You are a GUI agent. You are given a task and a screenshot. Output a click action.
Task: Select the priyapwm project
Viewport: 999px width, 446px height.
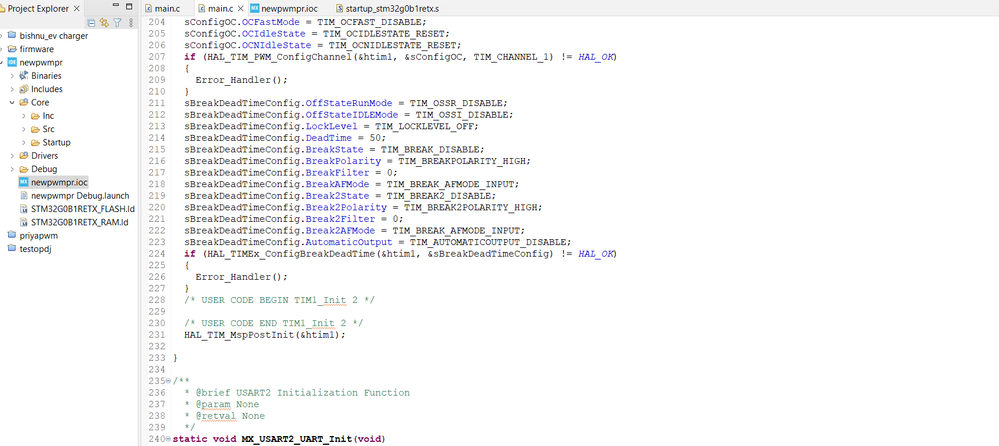click(40, 236)
